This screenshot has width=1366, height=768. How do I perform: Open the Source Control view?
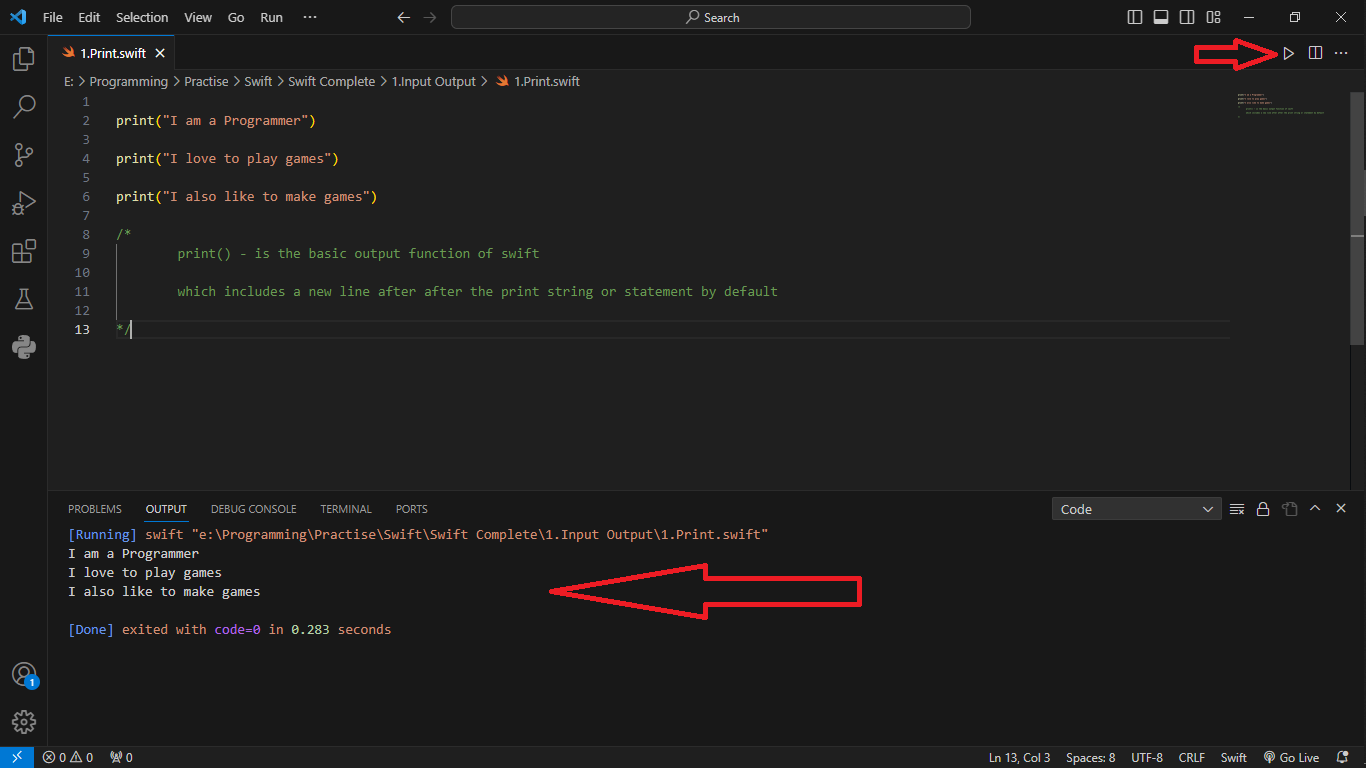click(24, 154)
